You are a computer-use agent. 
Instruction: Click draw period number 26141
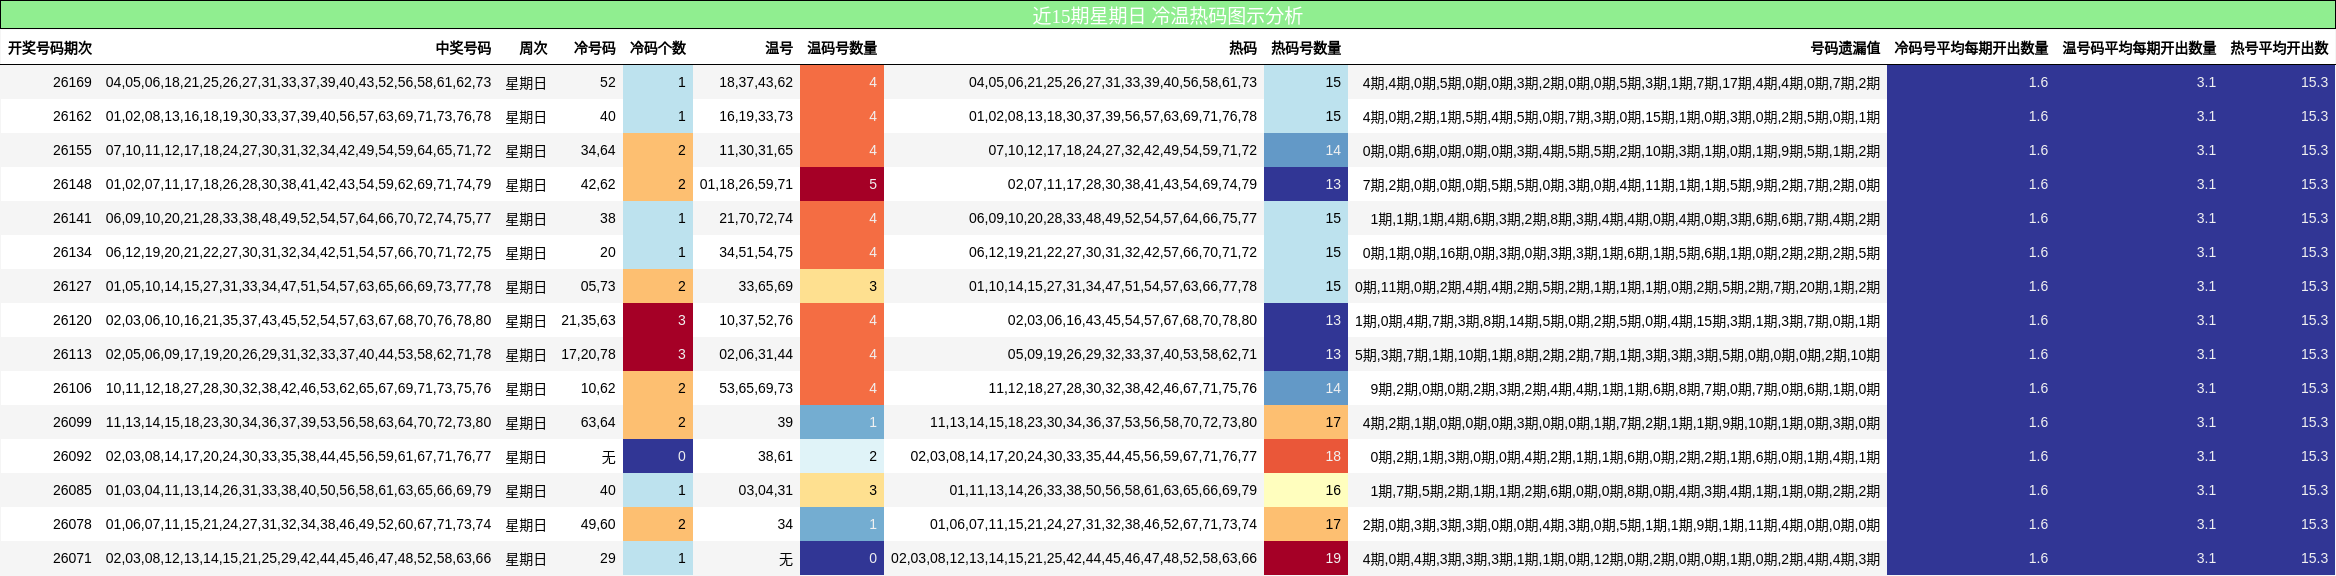(72, 218)
